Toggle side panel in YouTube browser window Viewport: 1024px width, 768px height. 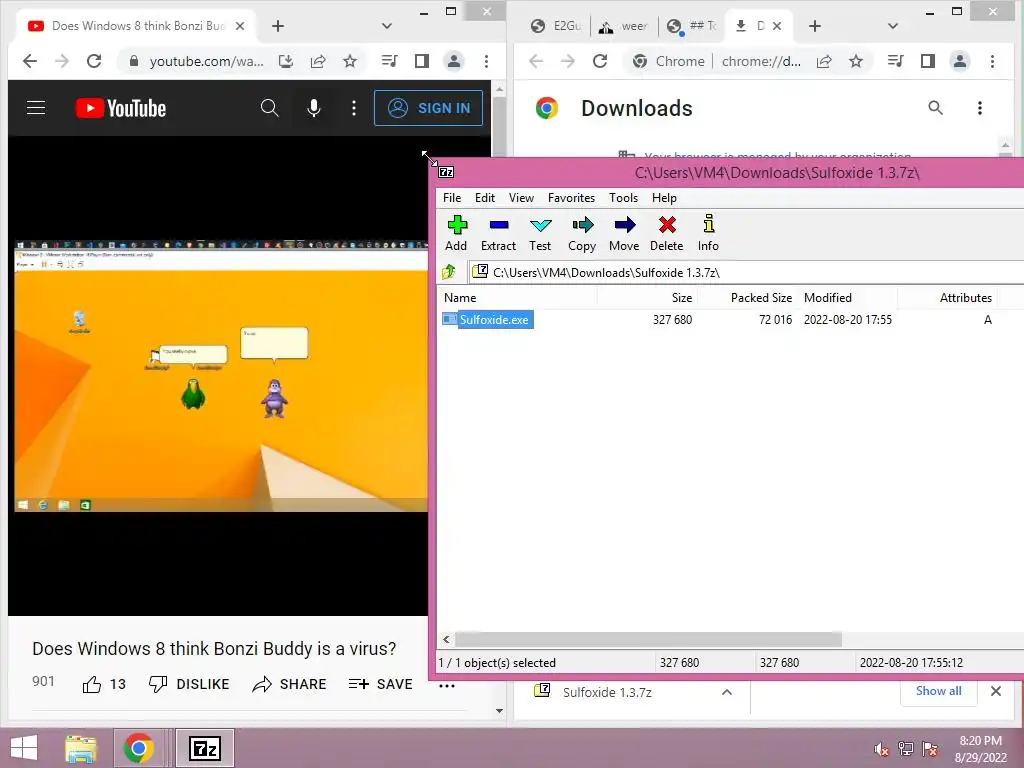coord(422,61)
